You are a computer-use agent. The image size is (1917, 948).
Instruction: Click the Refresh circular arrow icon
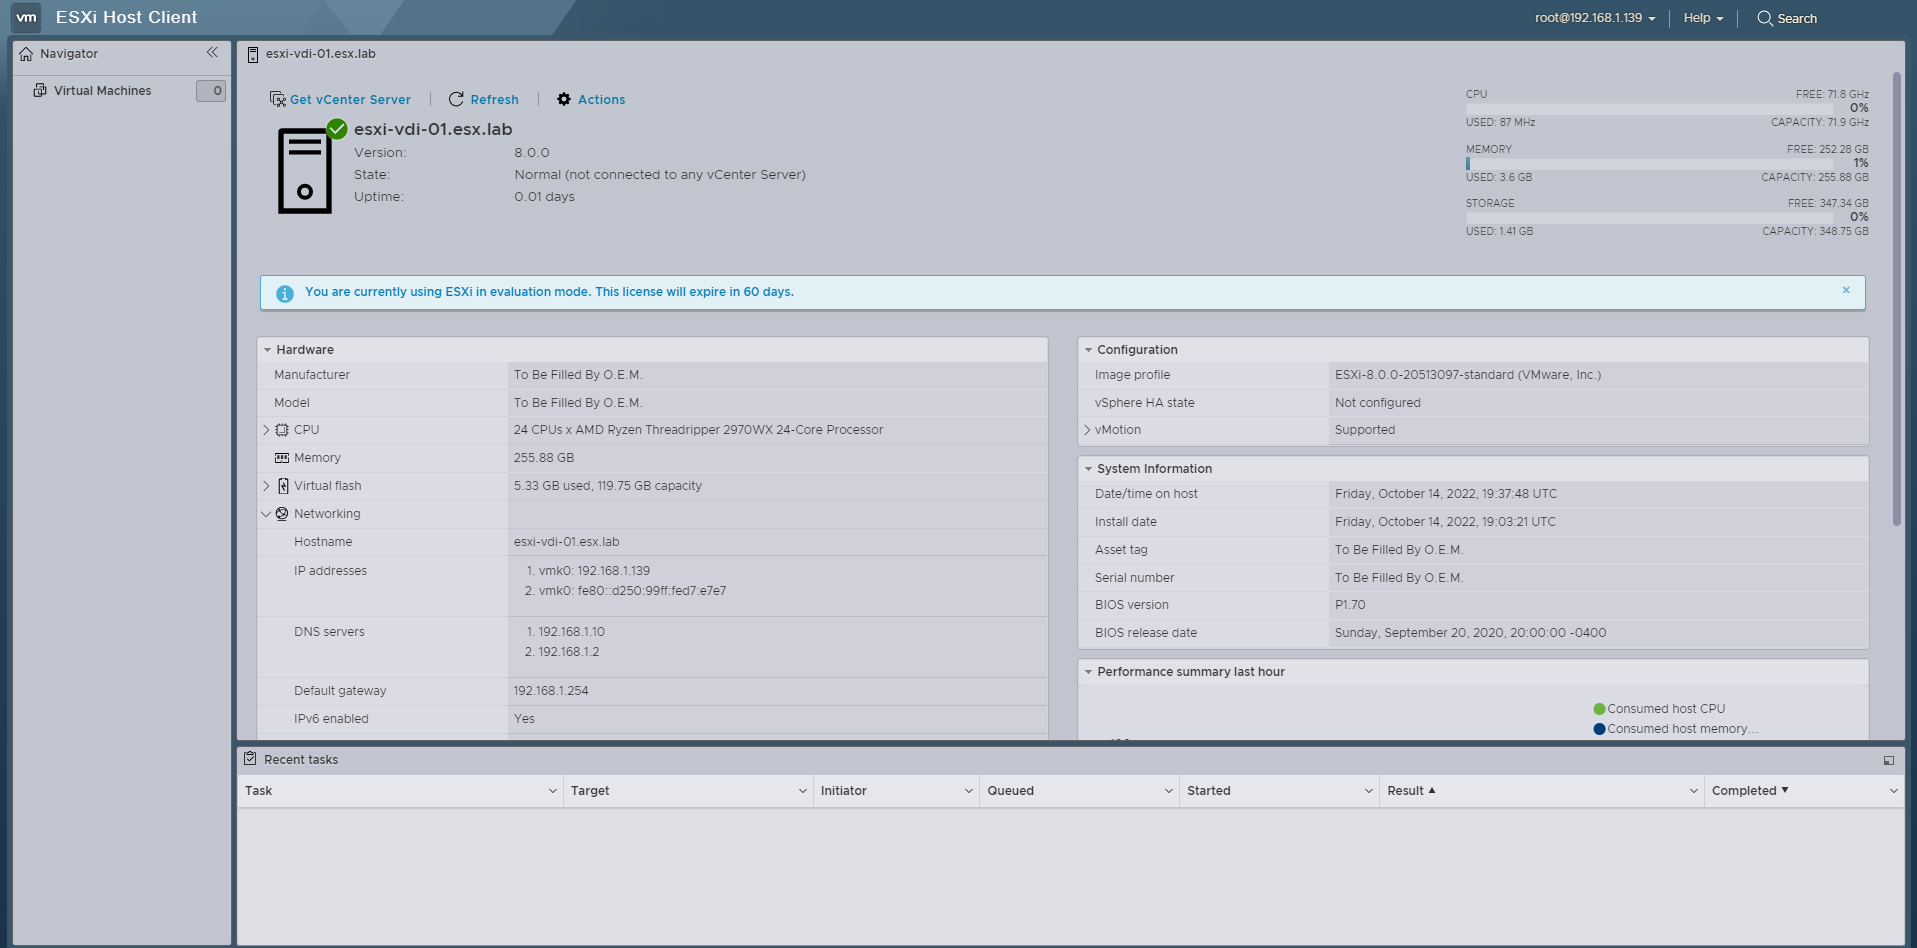coord(456,99)
